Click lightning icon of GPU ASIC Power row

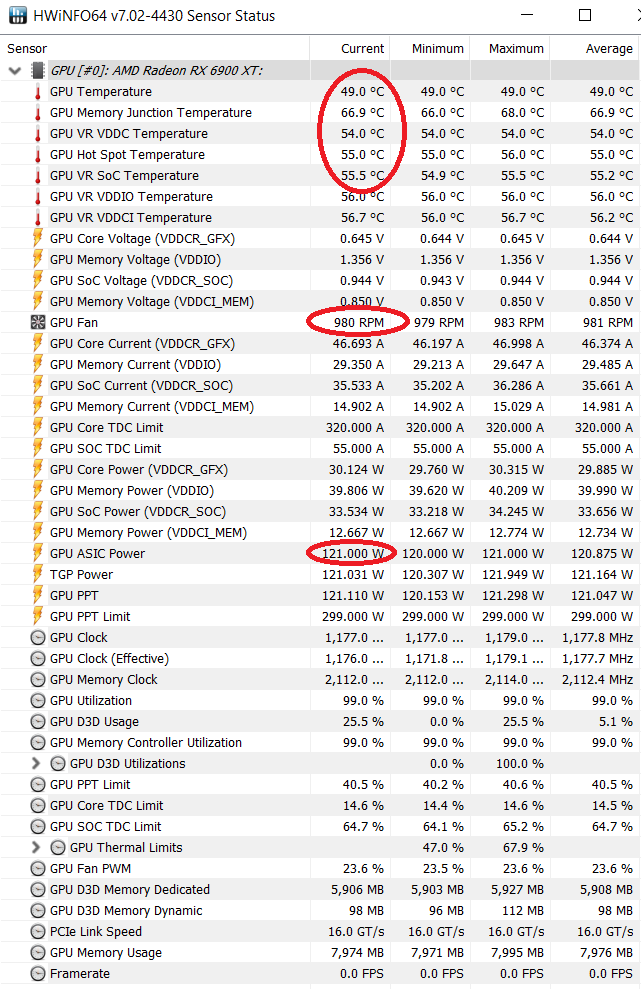(38, 553)
